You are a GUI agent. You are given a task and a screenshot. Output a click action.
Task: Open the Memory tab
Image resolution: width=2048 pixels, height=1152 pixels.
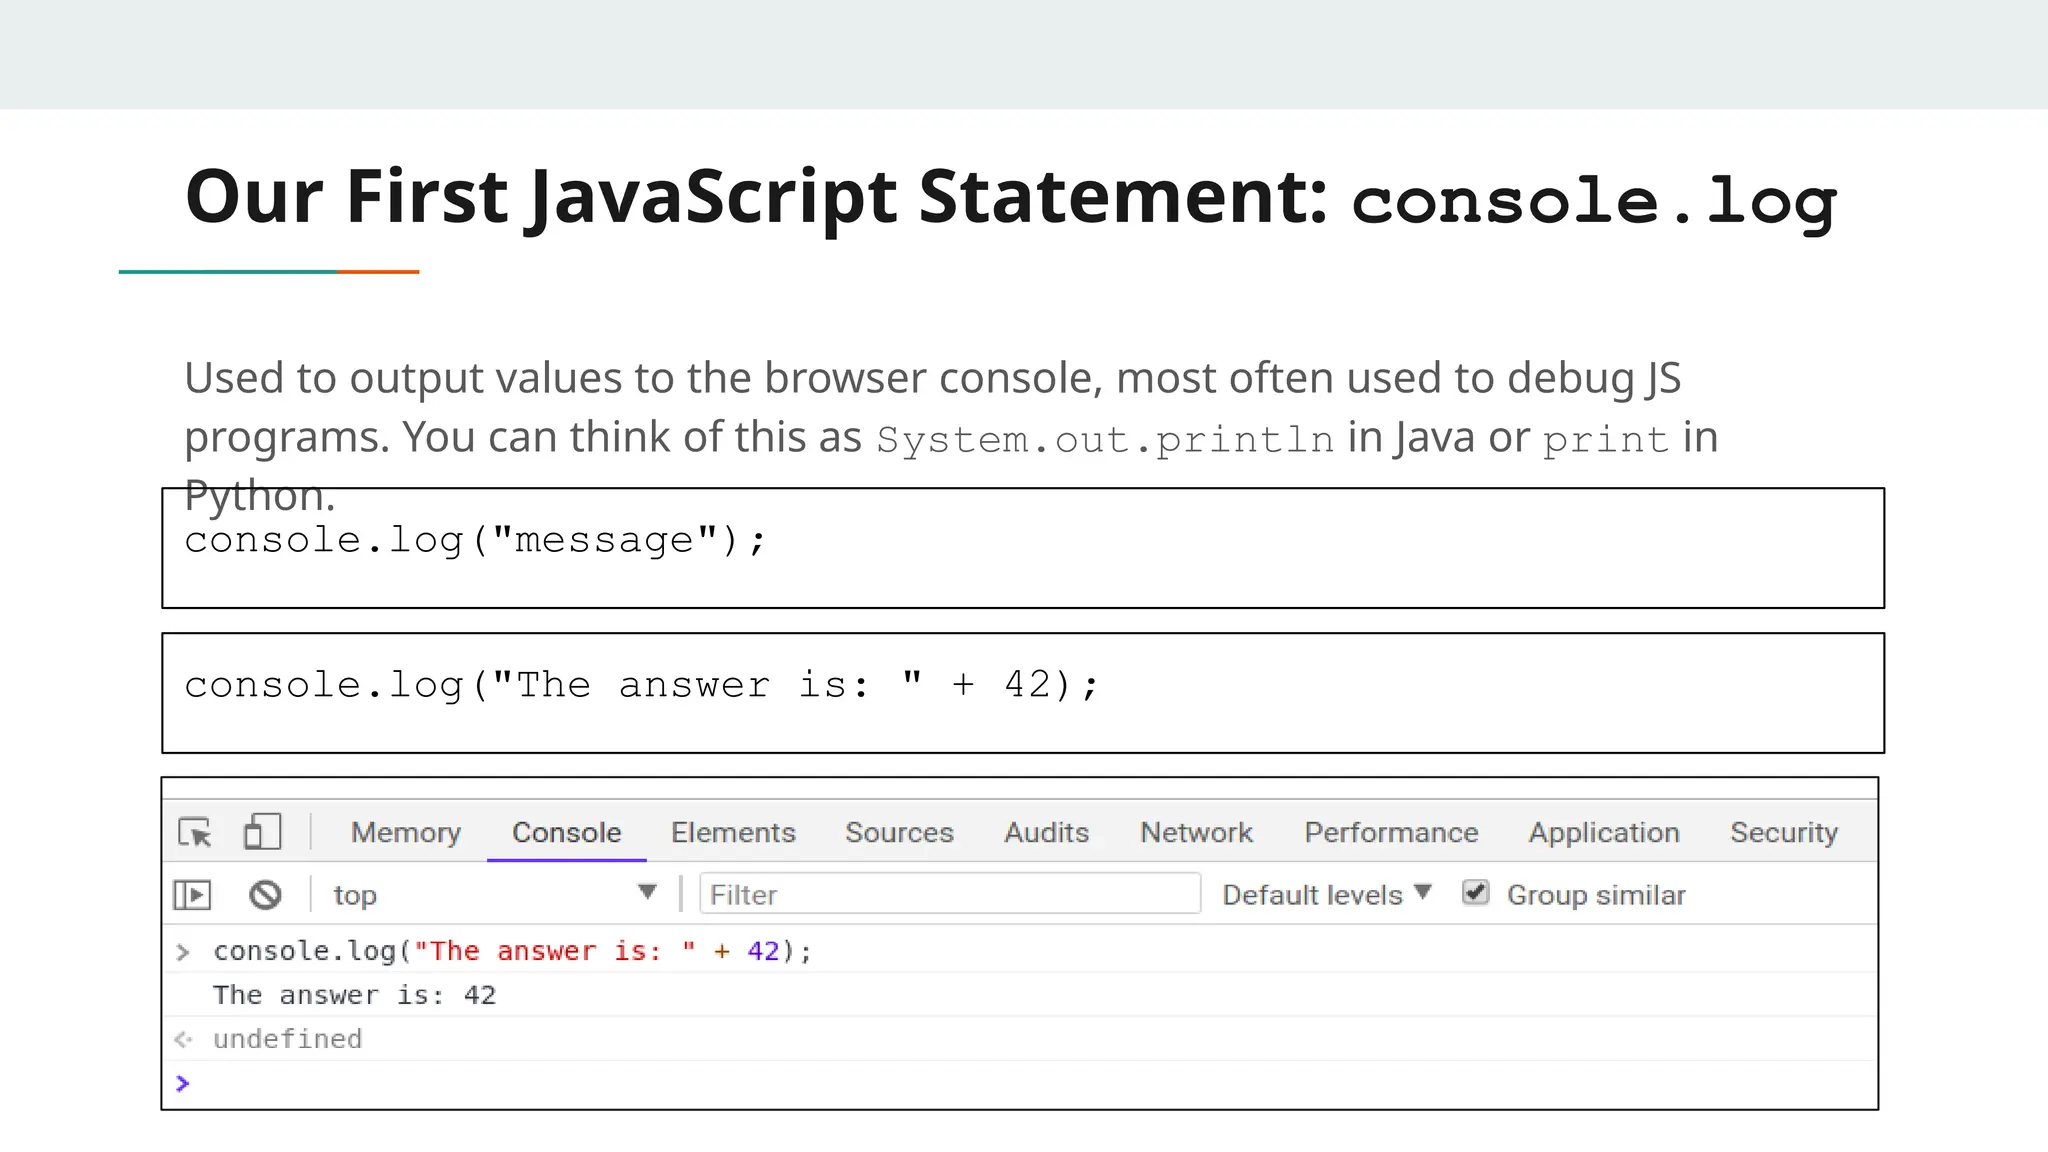[406, 832]
